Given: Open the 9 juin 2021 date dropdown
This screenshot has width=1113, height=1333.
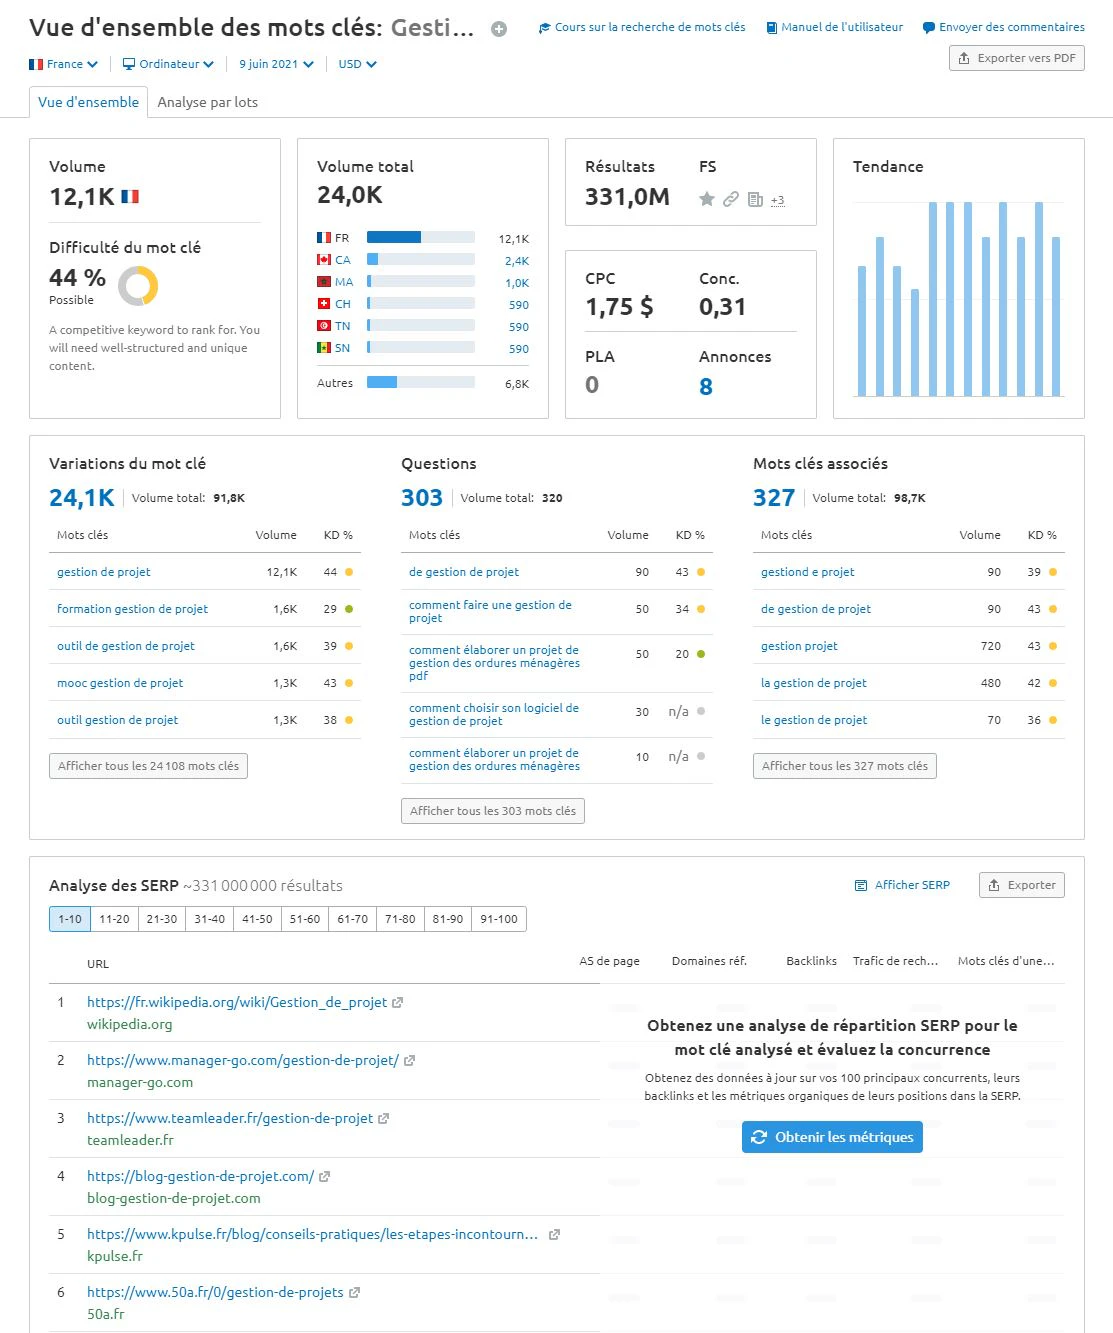Looking at the screenshot, I should tap(276, 64).
